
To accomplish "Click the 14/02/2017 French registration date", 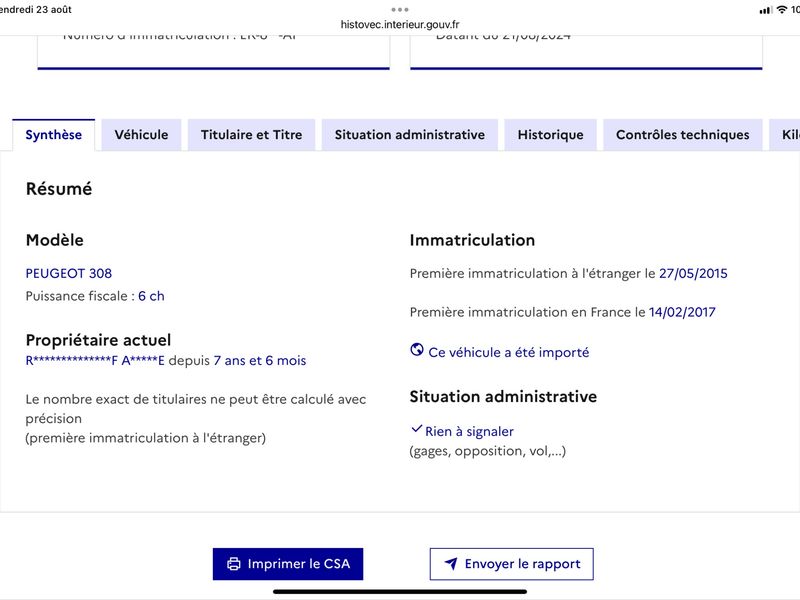I will click(682, 312).
